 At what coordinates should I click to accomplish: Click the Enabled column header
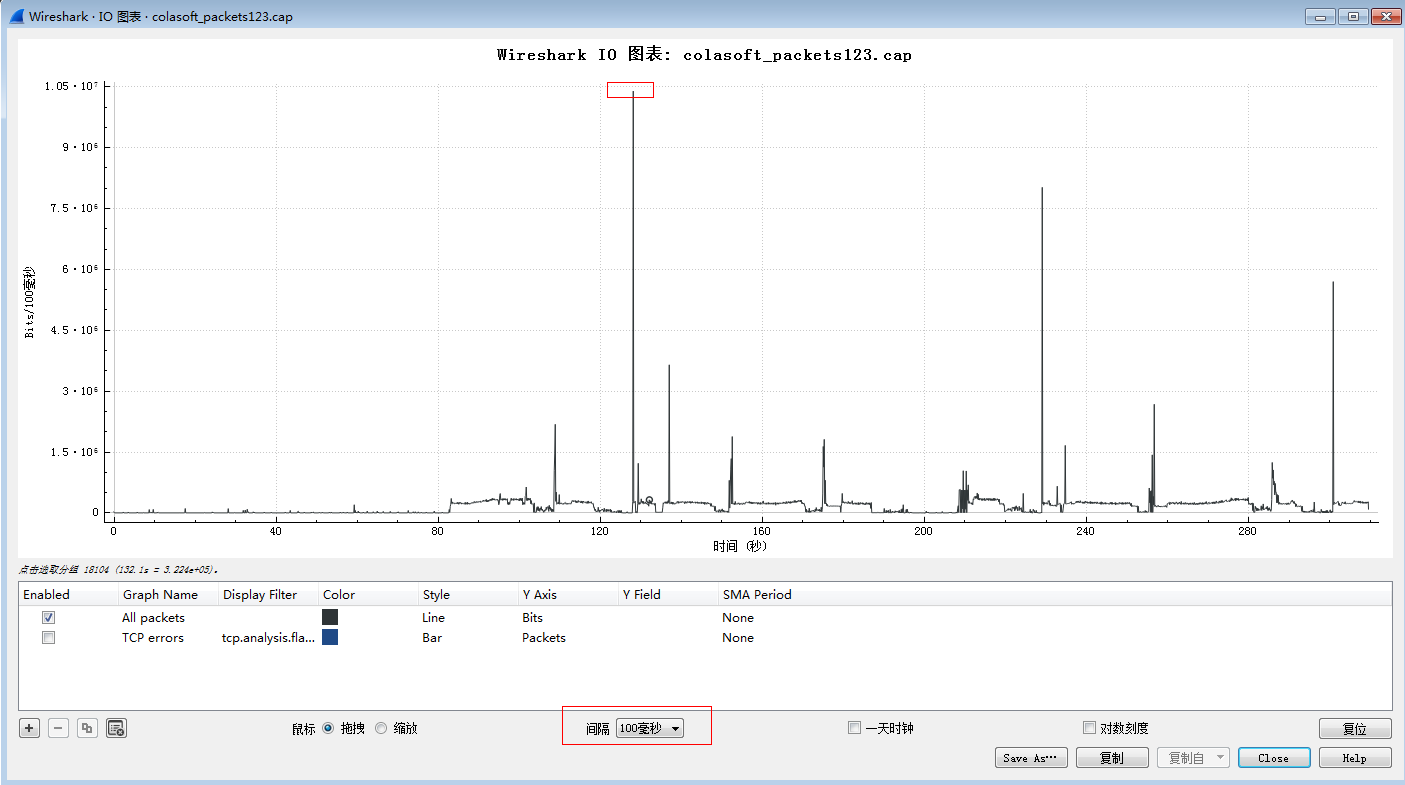pos(68,594)
